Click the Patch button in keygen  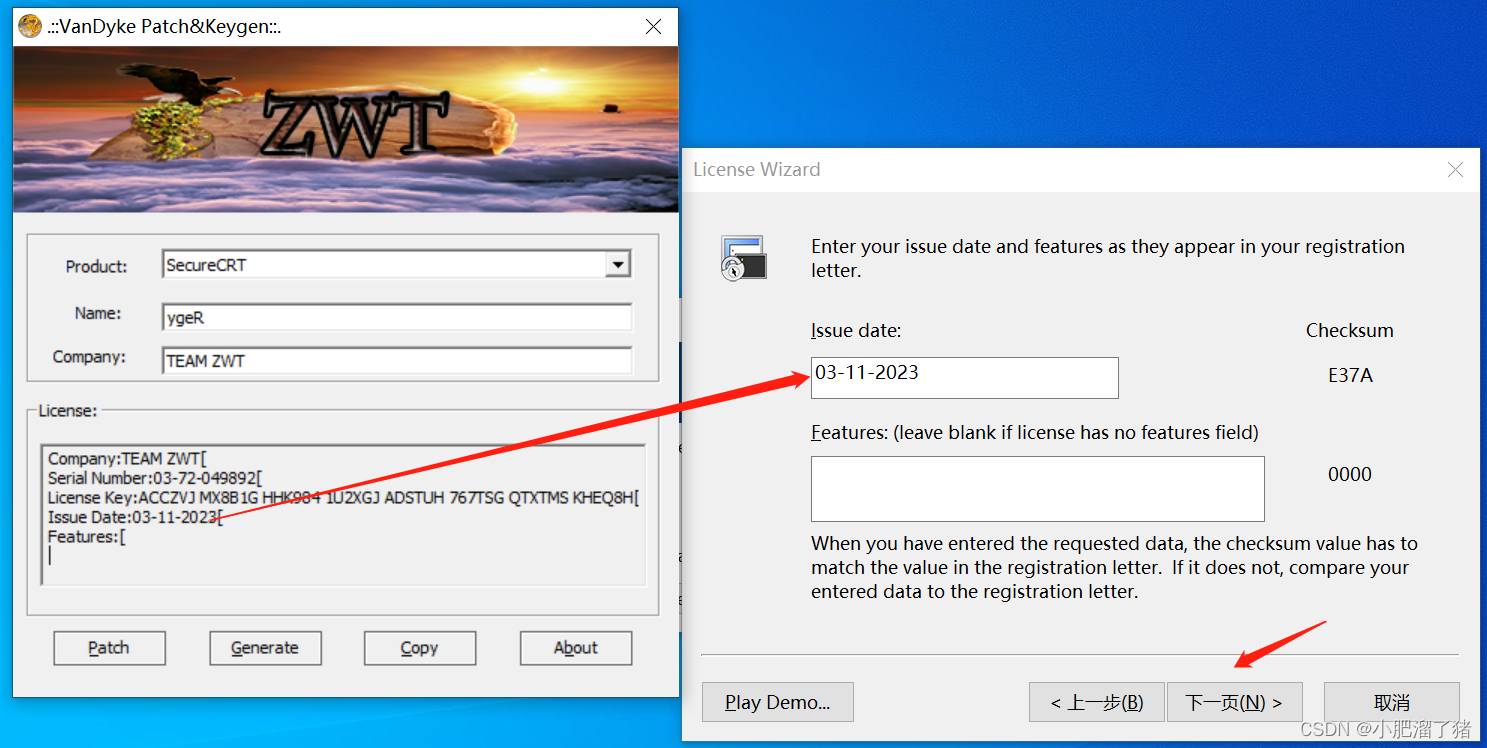pos(109,648)
